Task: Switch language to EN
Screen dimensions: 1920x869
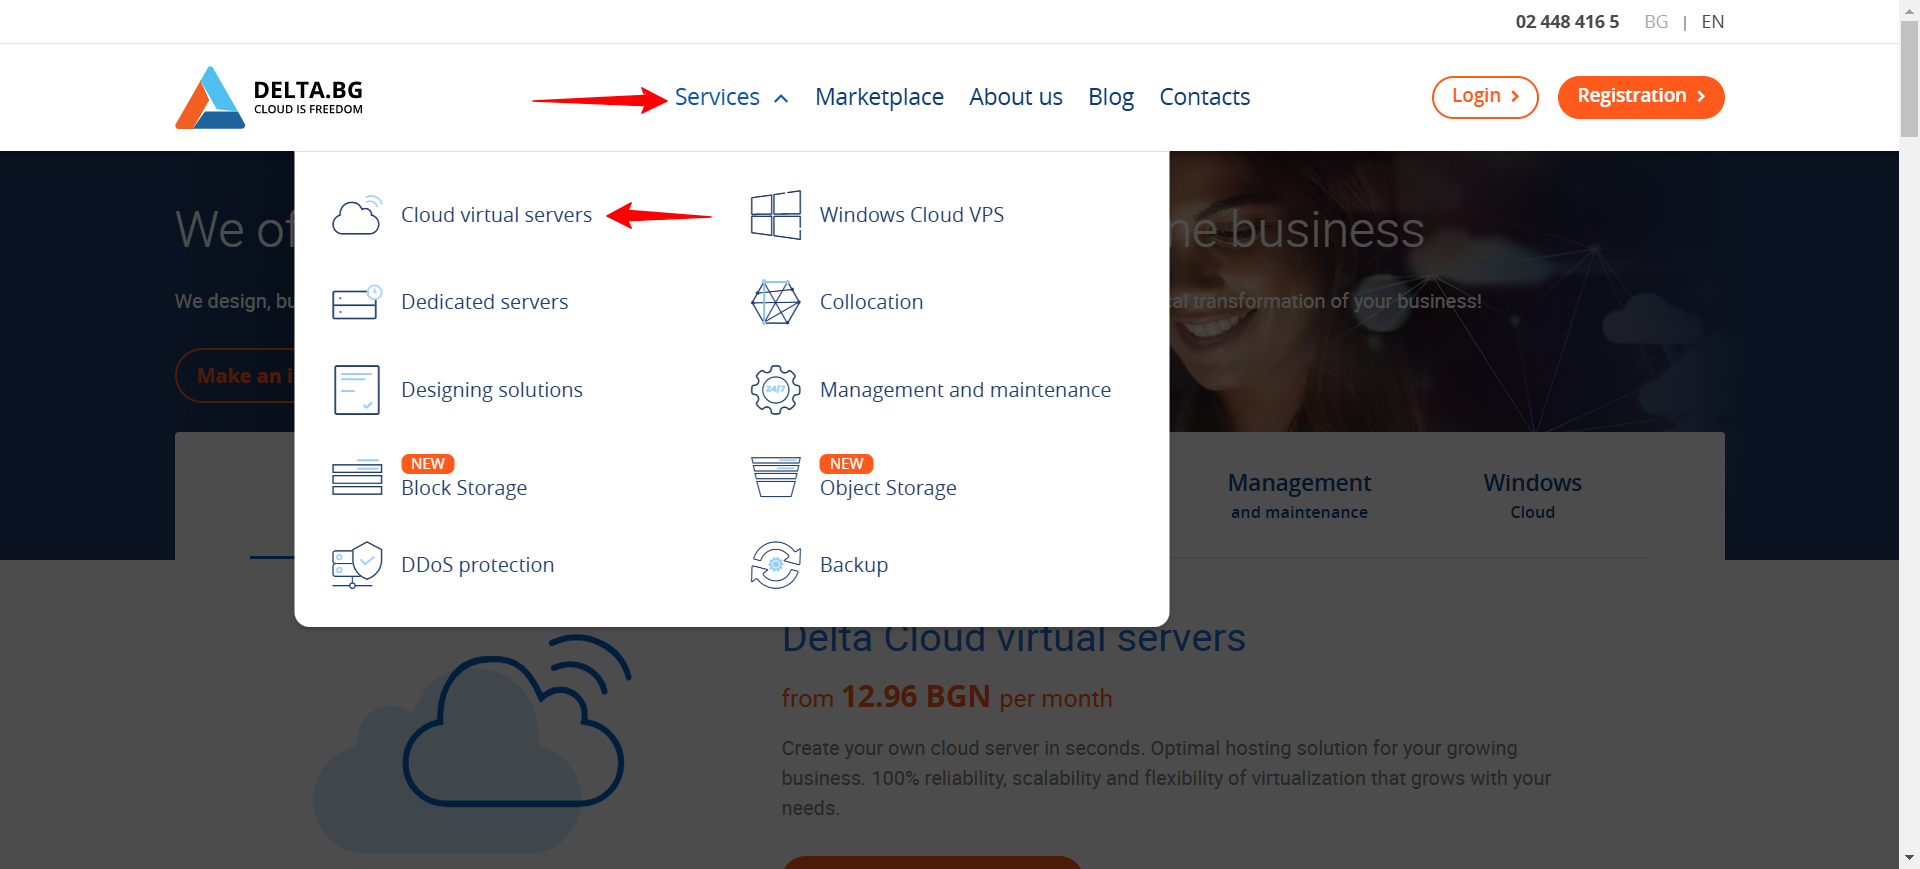Action: (x=1713, y=22)
